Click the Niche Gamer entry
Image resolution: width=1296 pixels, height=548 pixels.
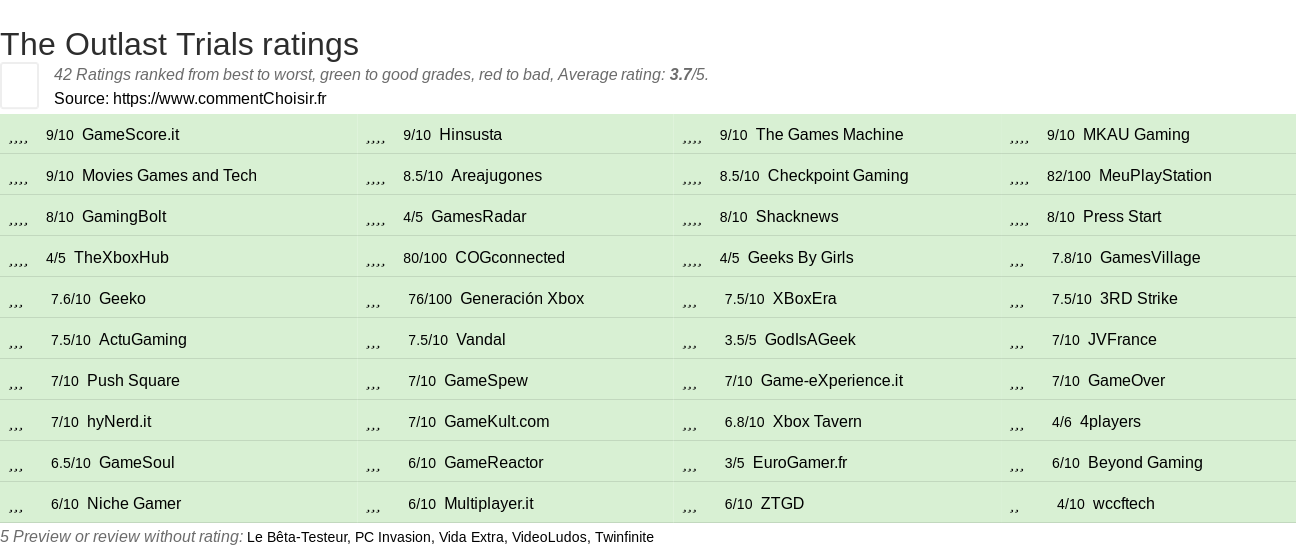(134, 504)
